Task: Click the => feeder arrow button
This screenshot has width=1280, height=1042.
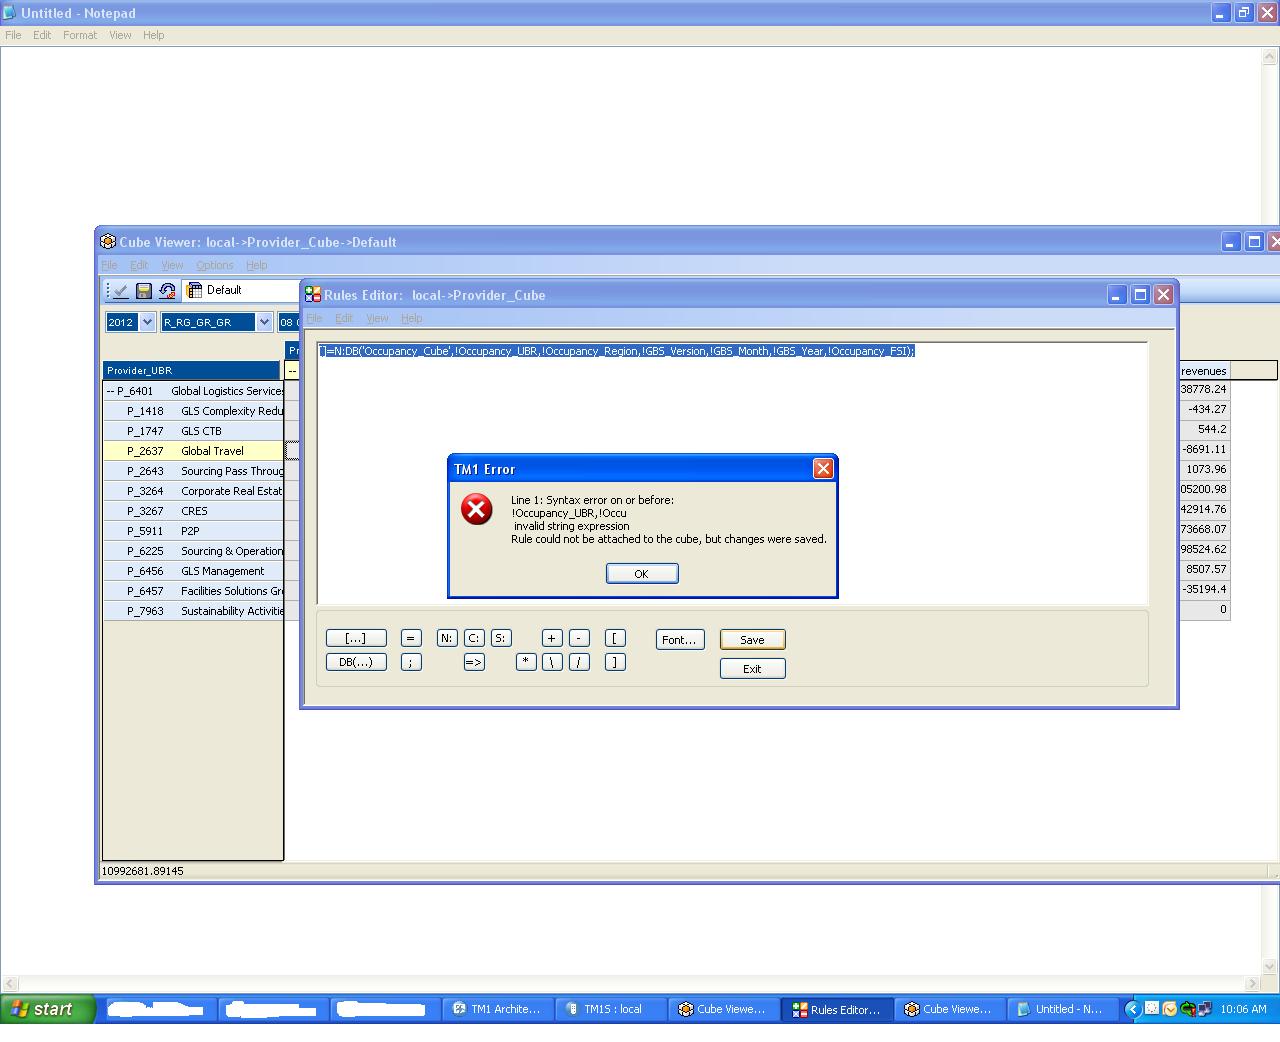Action: [x=474, y=662]
